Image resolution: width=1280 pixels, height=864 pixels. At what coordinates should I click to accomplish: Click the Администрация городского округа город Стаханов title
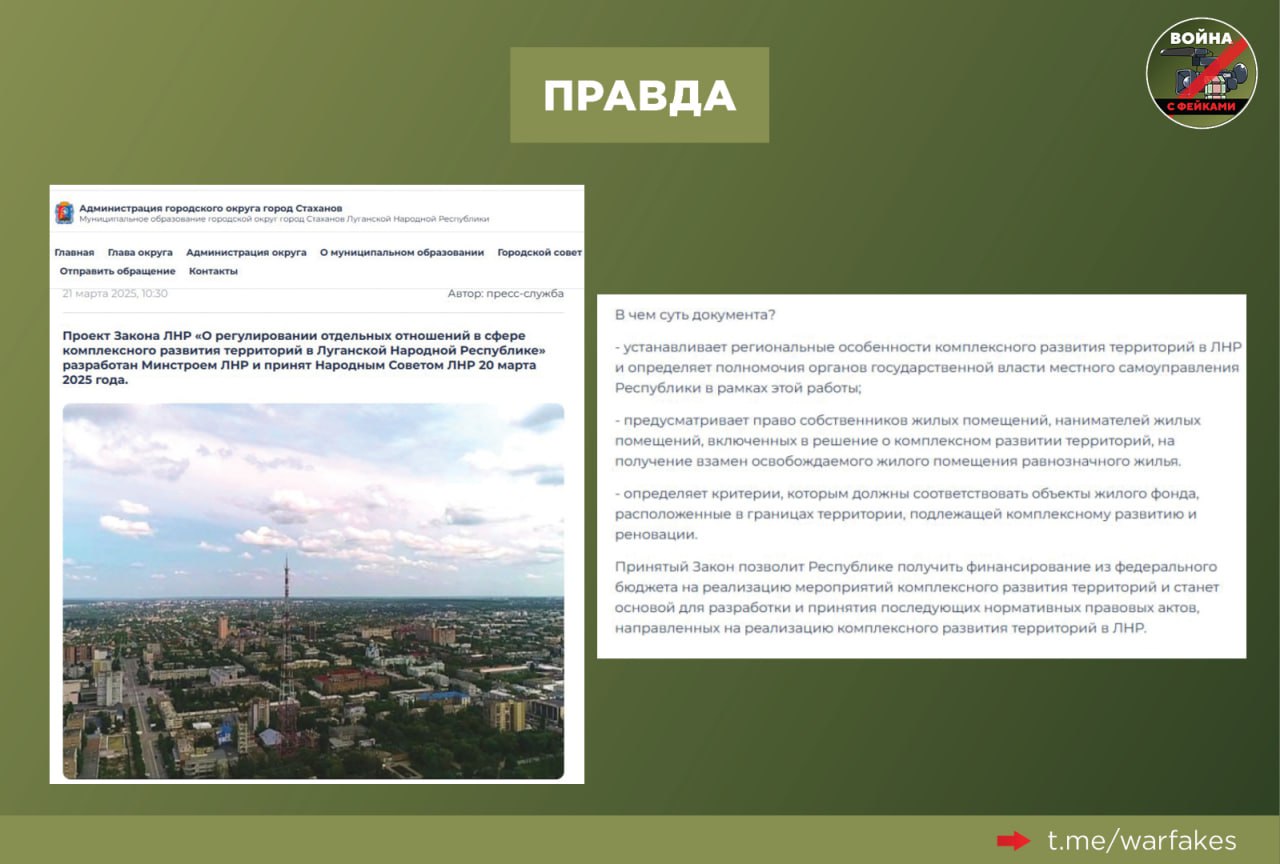pos(210,208)
